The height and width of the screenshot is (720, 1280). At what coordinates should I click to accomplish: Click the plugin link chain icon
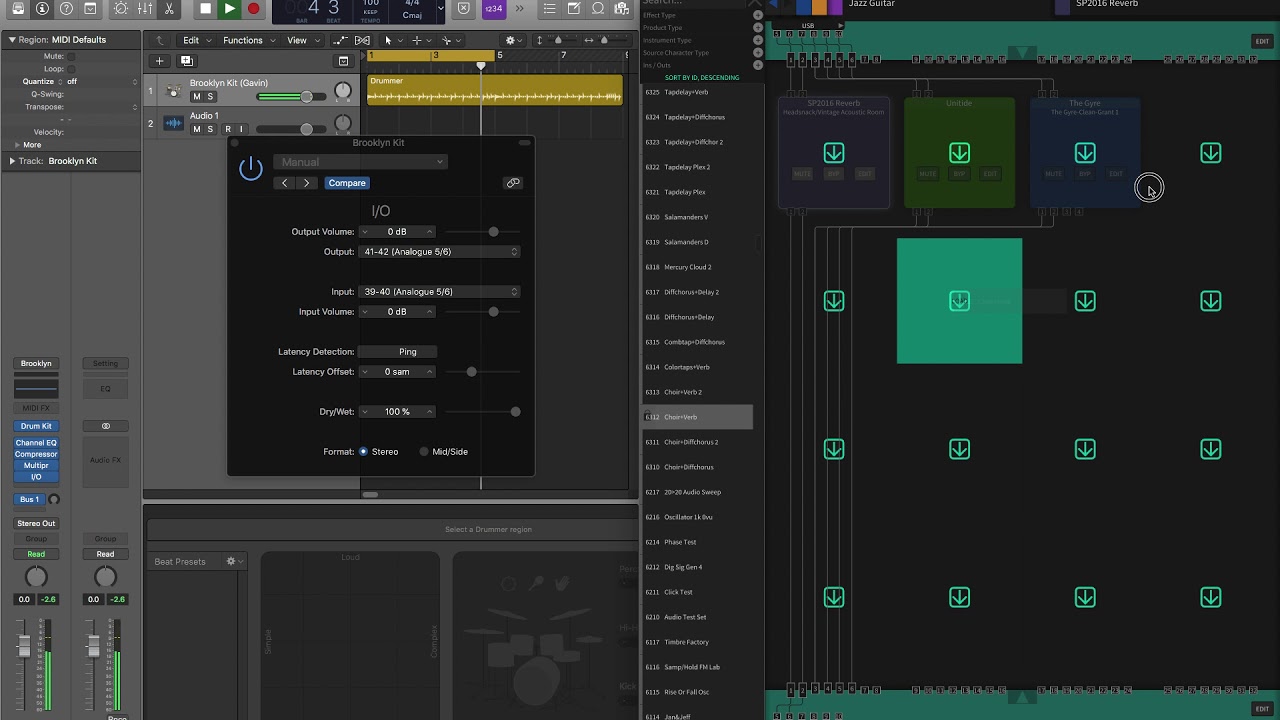click(x=513, y=183)
